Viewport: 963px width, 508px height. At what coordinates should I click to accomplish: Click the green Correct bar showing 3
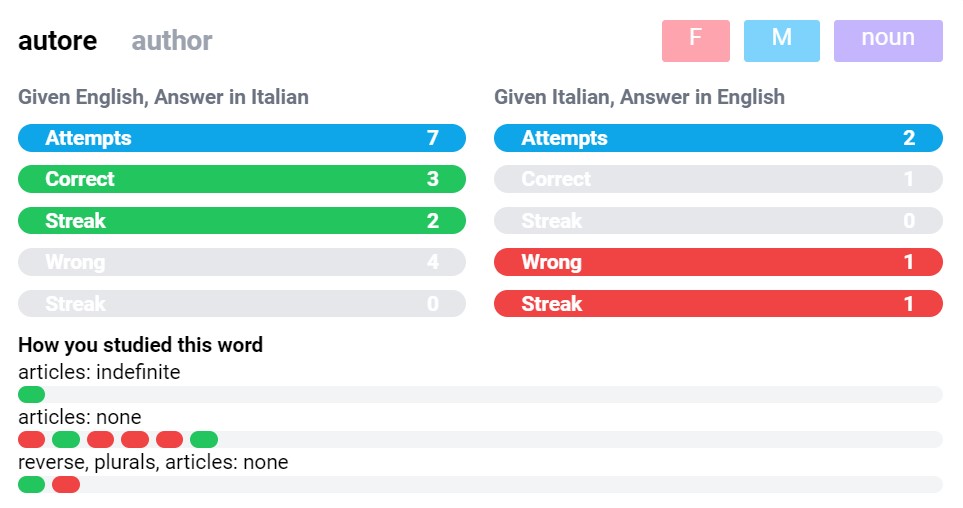coord(242,179)
